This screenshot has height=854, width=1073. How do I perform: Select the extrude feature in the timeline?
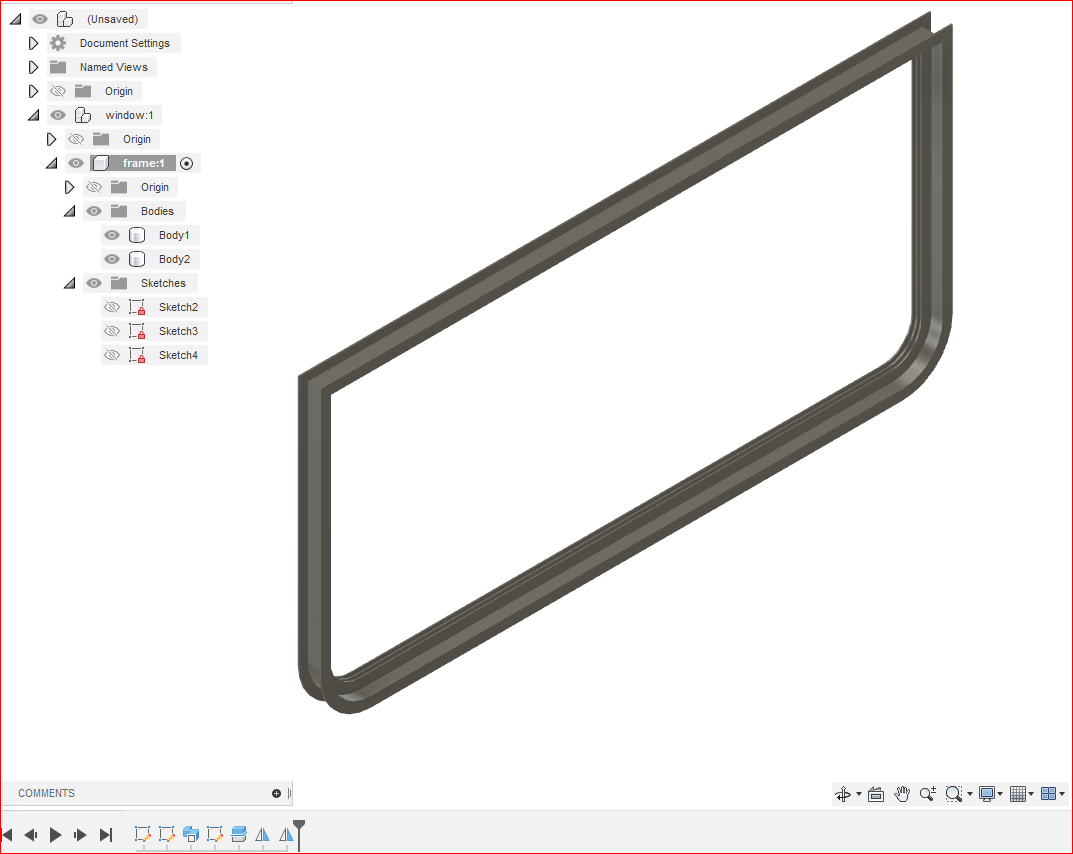(191, 834)
